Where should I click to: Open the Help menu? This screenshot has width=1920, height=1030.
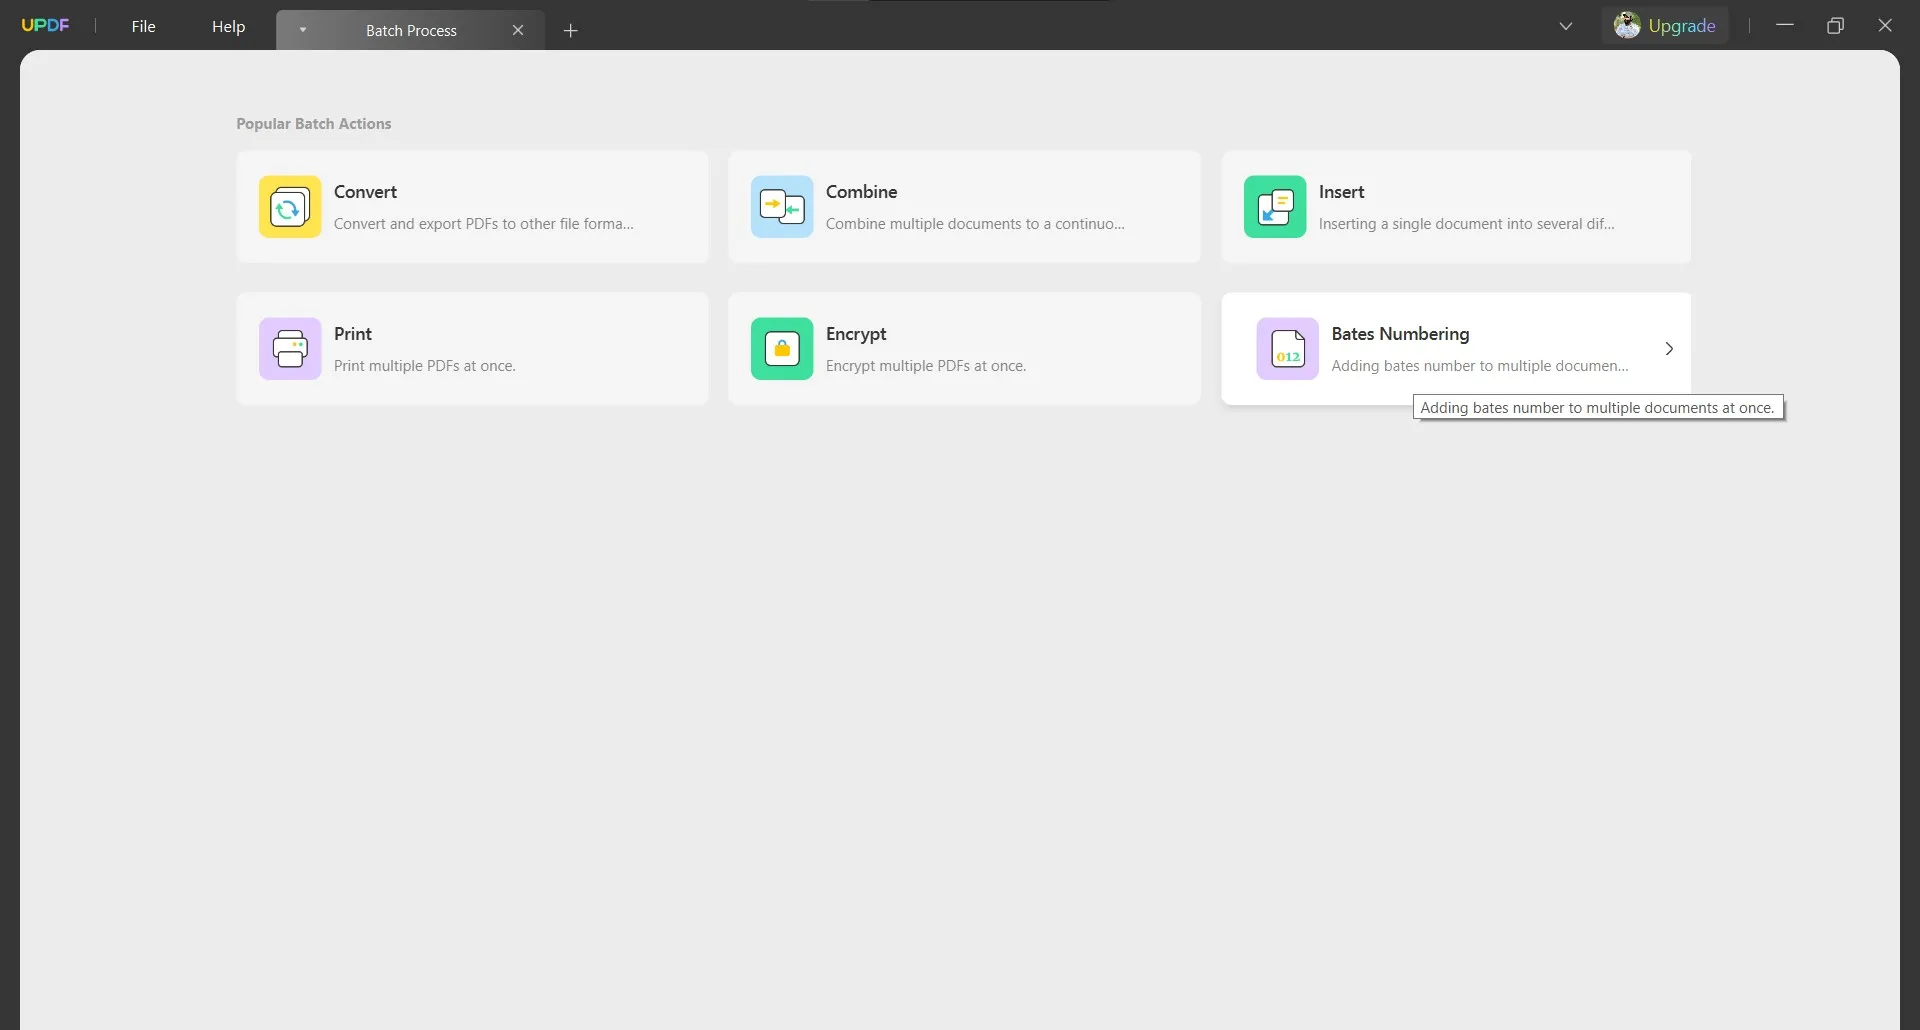[228, 26]
